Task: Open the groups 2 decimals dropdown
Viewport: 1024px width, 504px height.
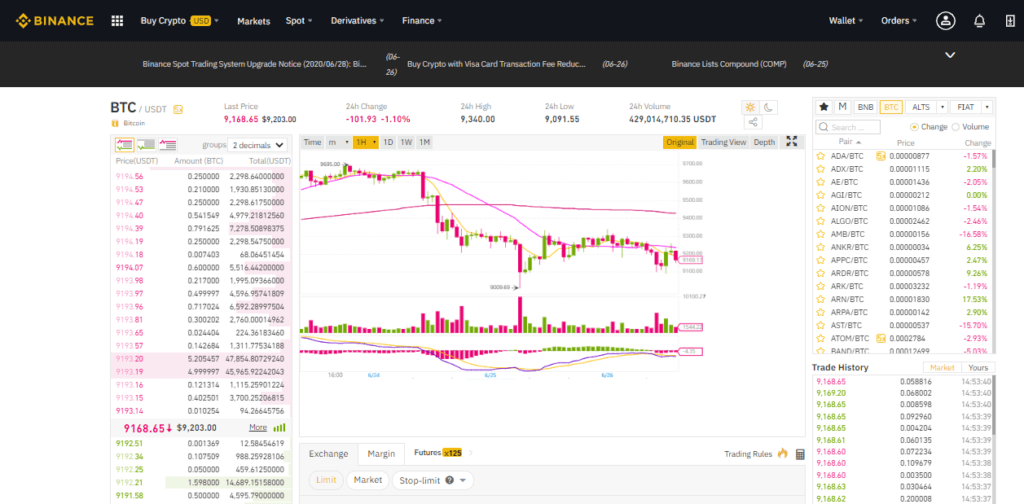Action: 258,145
